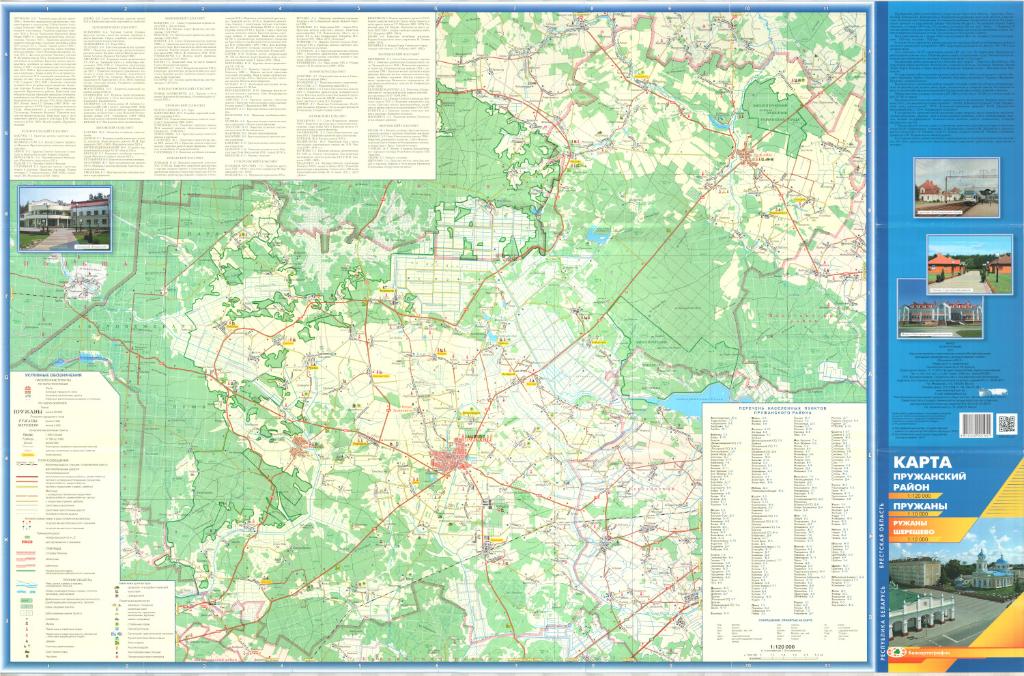Screen dimensions: 1024x676
Task: Click the Shereshevo town marker west of Pruzhany
Action: coord(300,450)
